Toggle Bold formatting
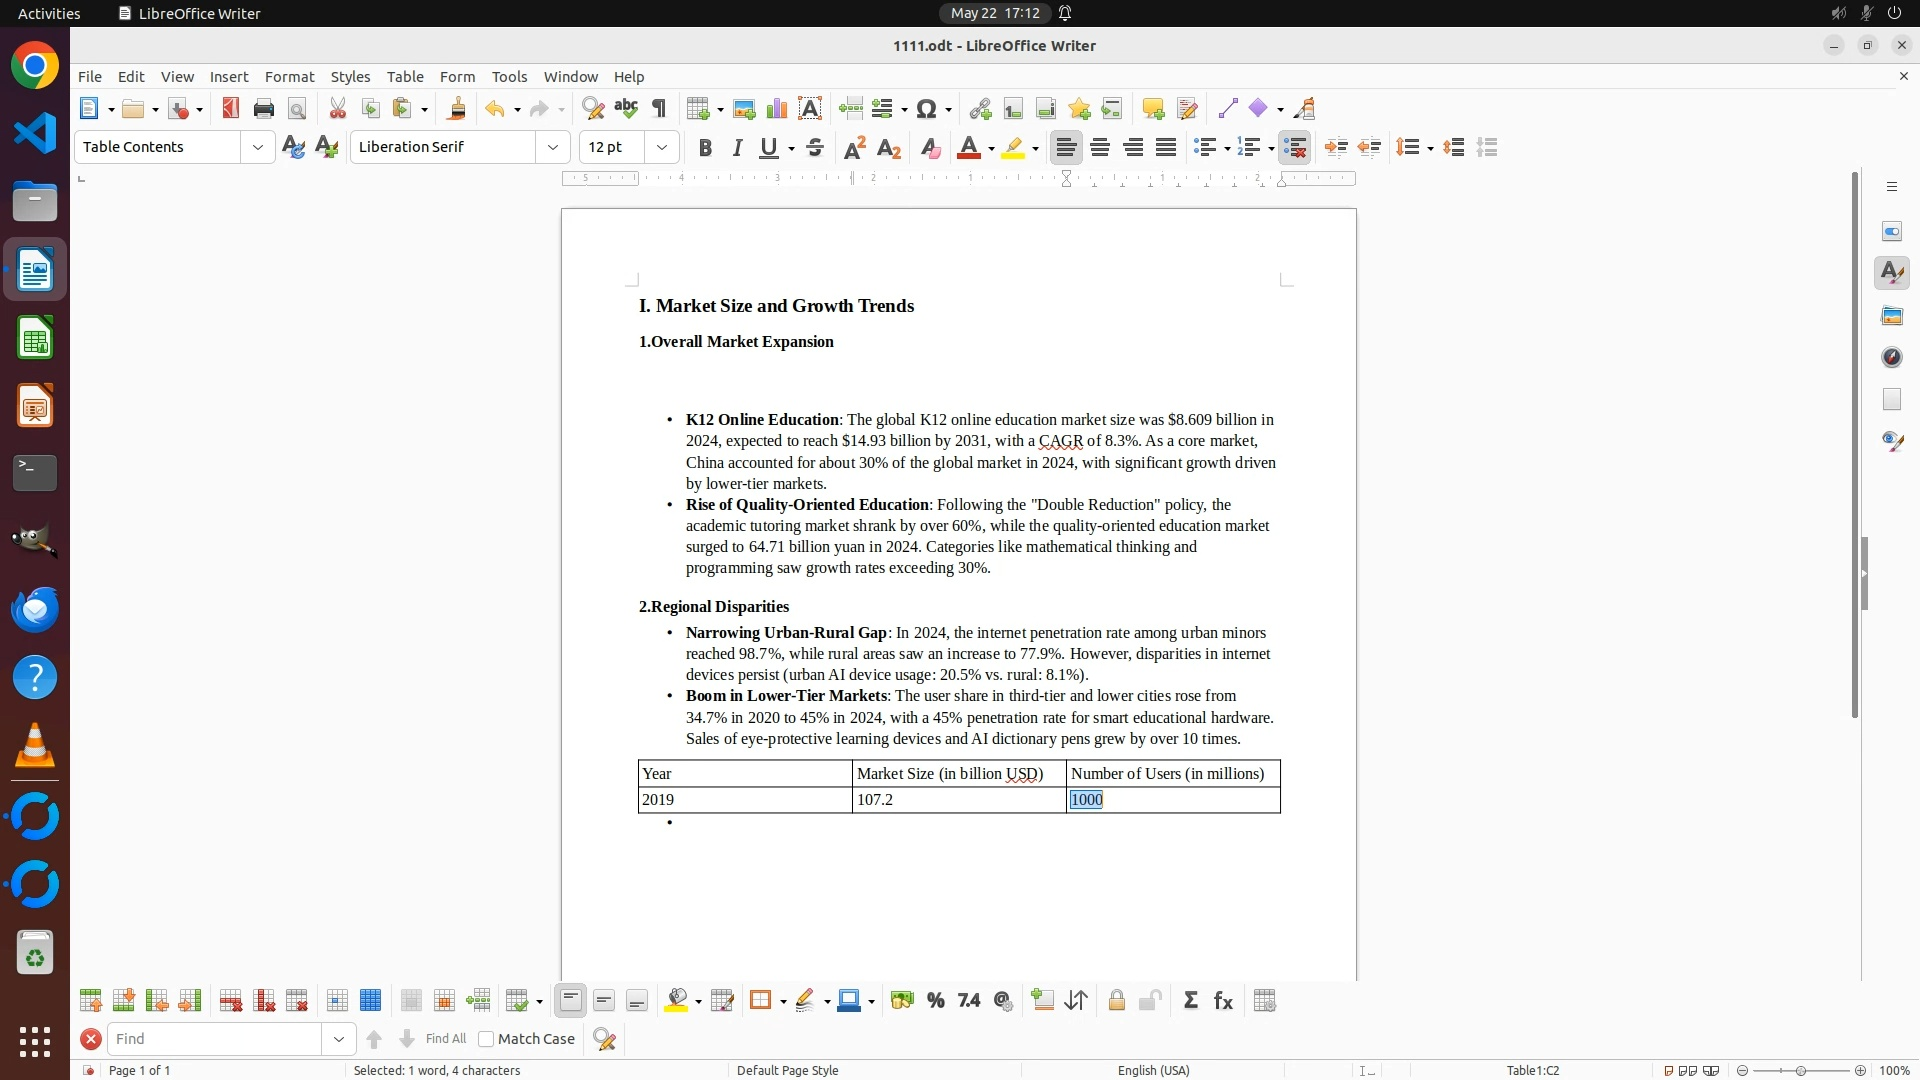The width and height of the screenshot is (1920, 1080). [x=705, y=148]
